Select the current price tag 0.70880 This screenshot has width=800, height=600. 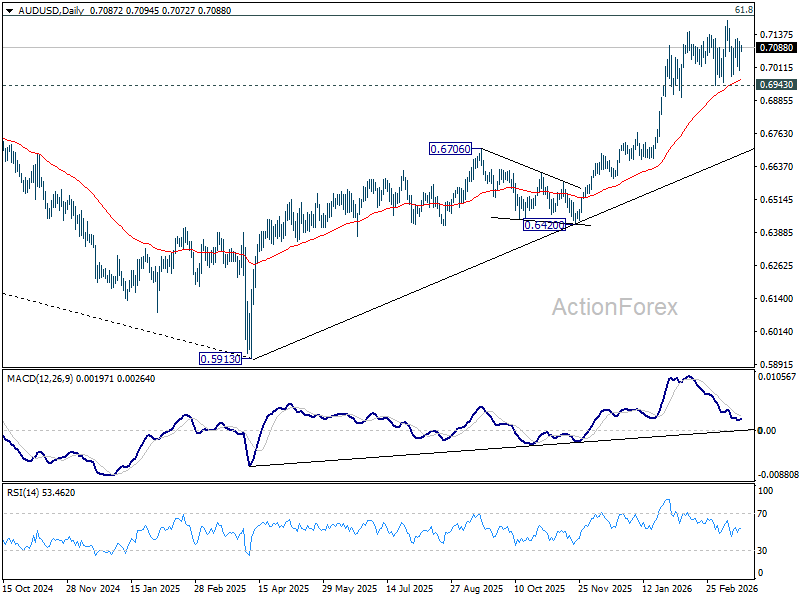pos(776,47)
